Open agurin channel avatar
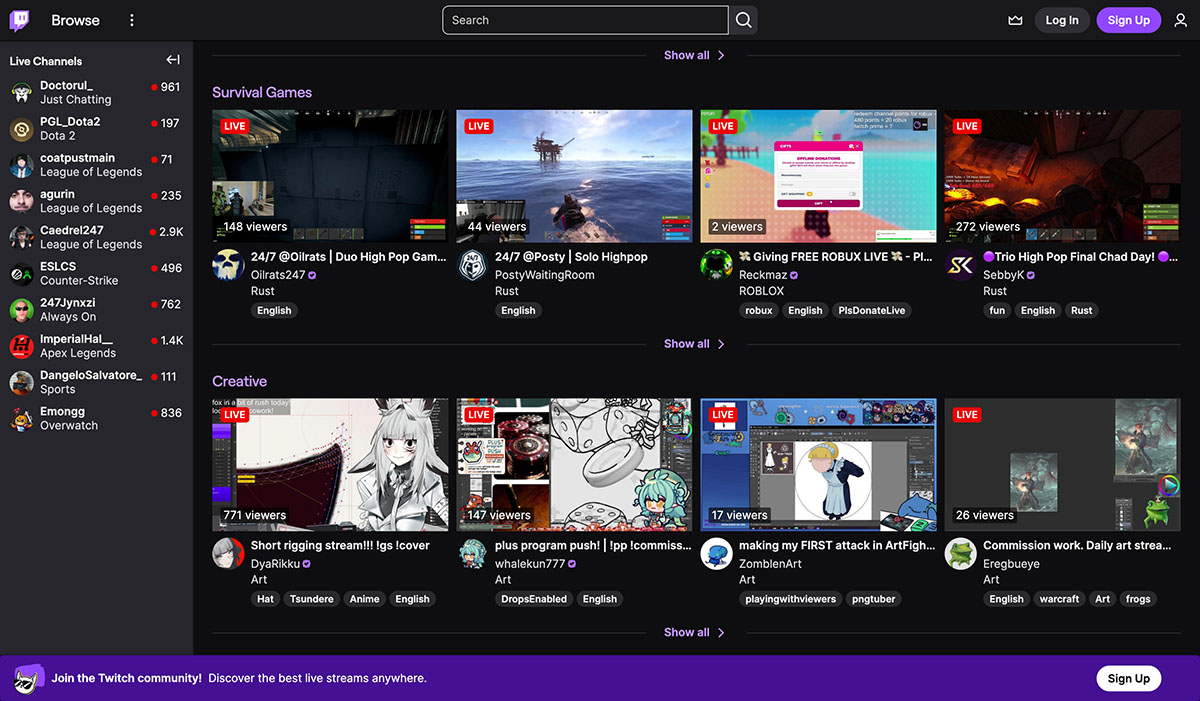This screenshot has width=1200, height=701. (22, 201)
